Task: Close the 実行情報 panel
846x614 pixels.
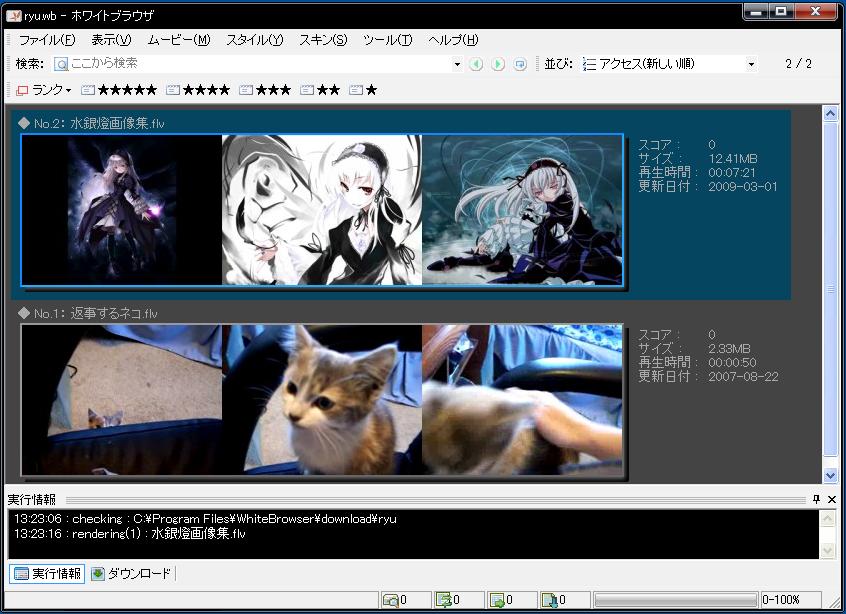Action: [832, 499]
